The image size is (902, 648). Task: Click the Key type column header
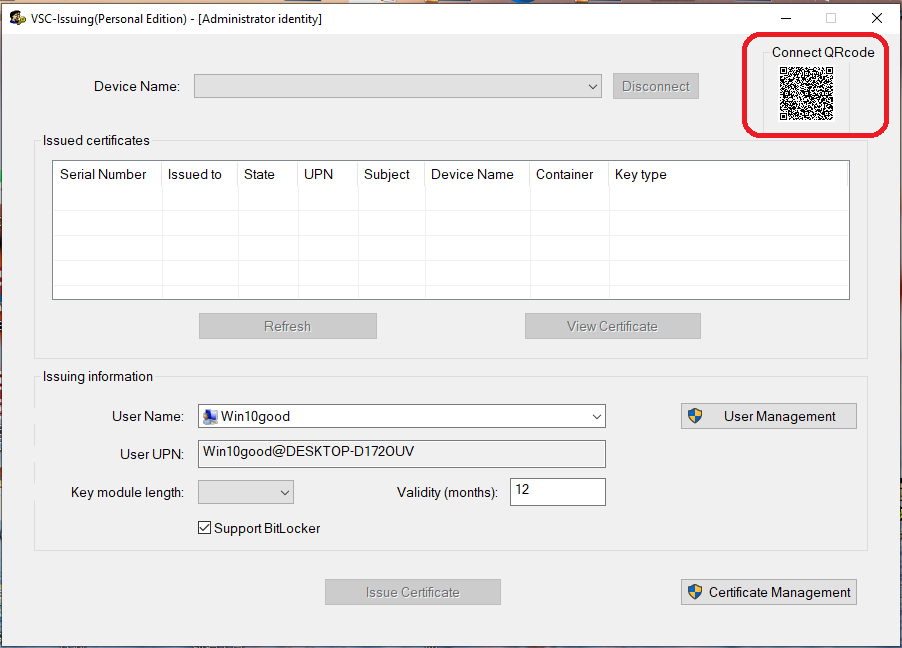[640, 174]
